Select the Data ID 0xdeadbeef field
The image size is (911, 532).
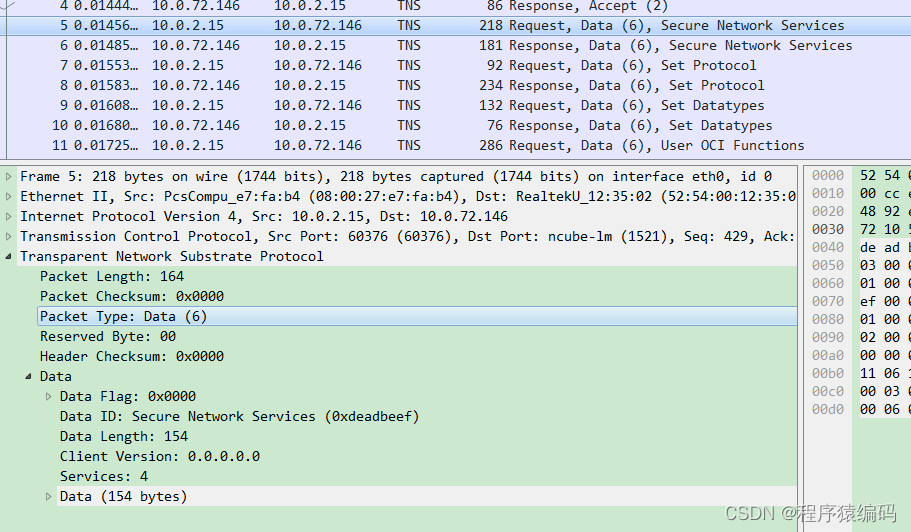[x=239, y=416]
